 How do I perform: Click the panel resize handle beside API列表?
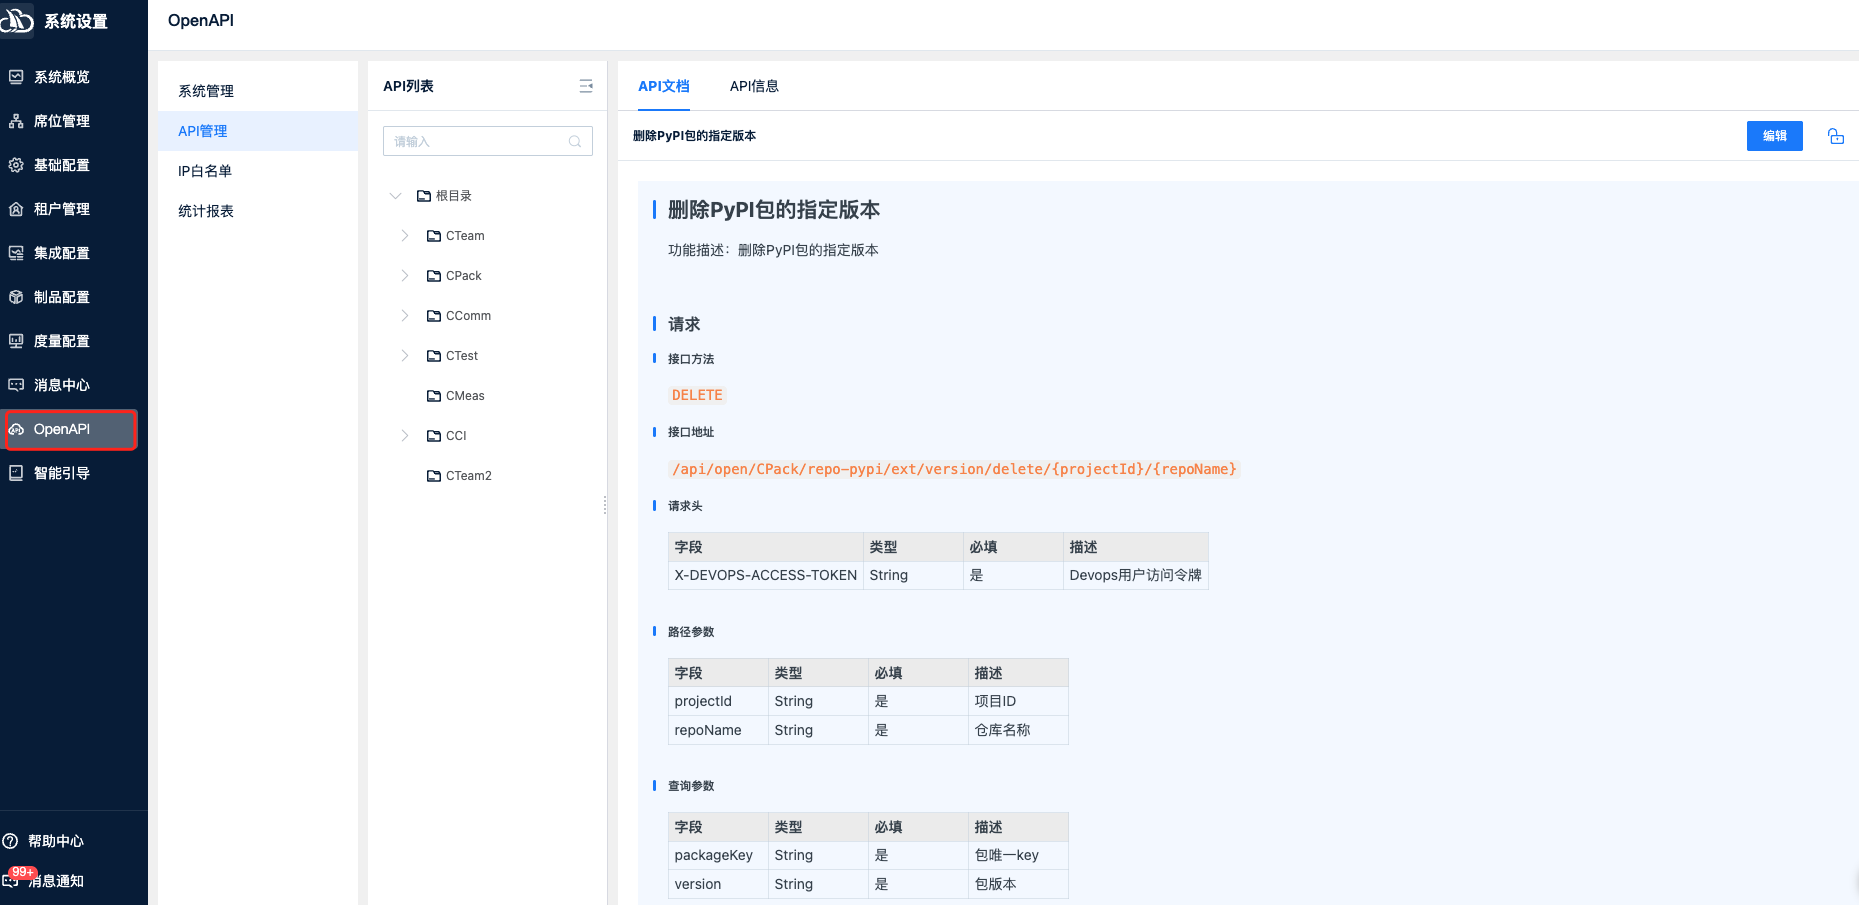tap(605, 505)
